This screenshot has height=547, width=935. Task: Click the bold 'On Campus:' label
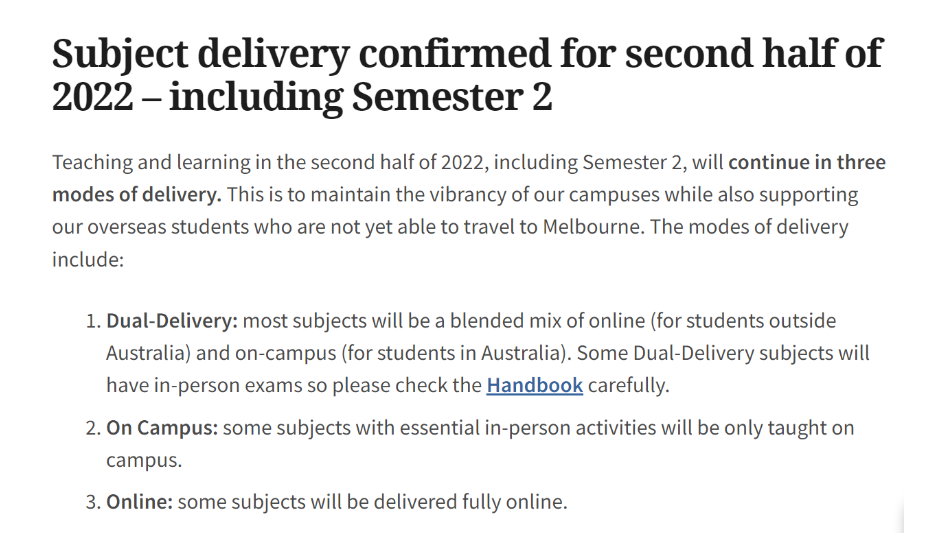coord(162,428)
